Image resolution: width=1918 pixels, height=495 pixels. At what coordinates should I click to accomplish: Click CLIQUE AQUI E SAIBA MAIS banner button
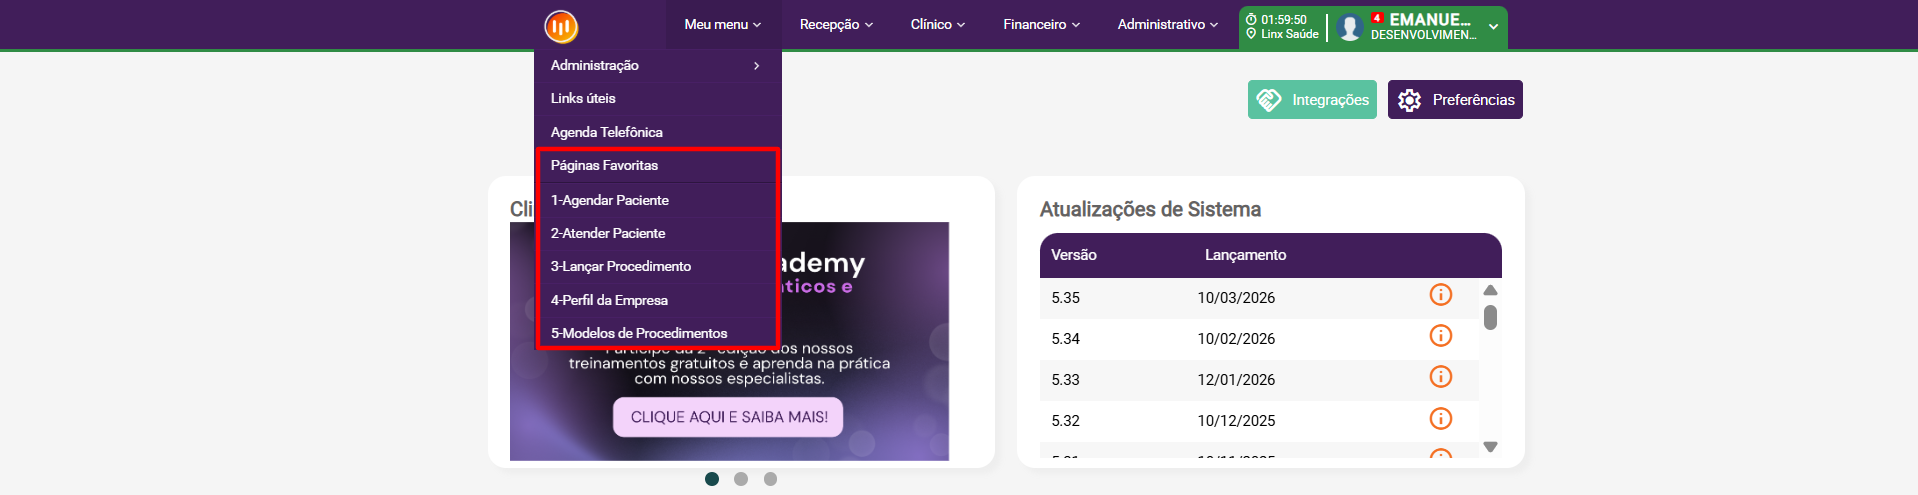coord(728,417)
